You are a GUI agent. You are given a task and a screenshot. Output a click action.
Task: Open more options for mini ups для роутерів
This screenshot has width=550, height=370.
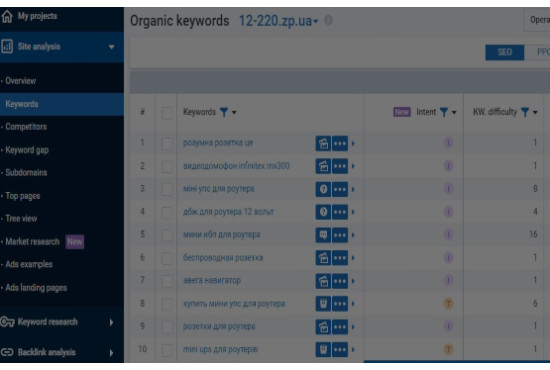340,349
